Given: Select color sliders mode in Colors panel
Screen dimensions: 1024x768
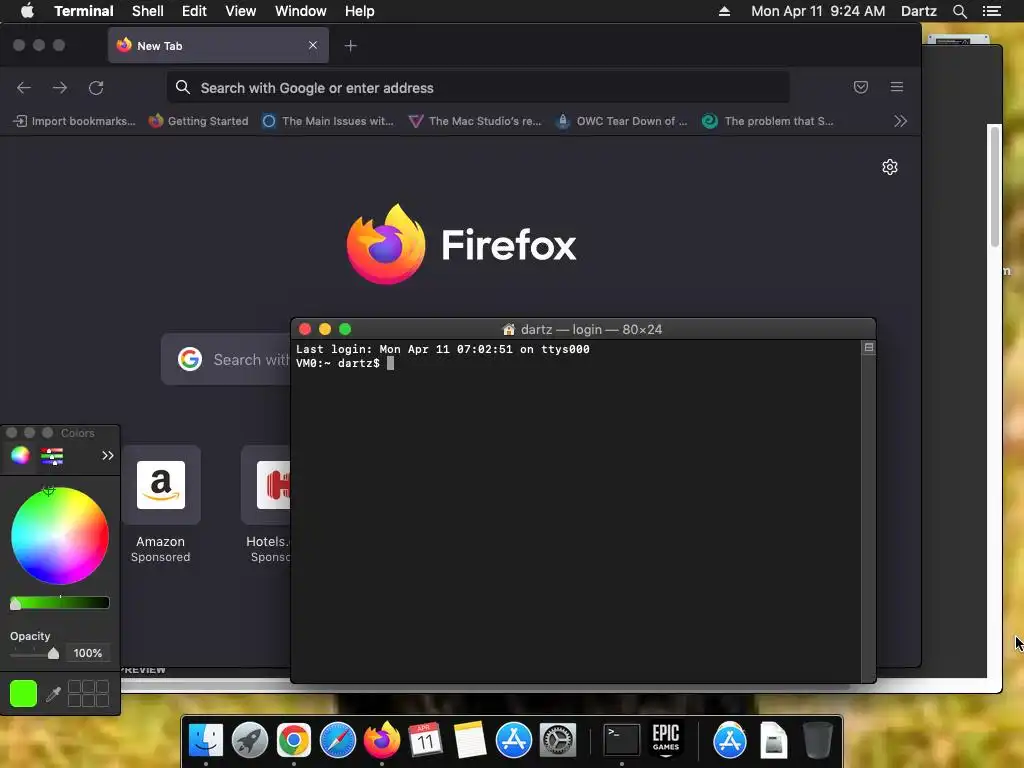Looking at the screenshot, I should (52, 455).
